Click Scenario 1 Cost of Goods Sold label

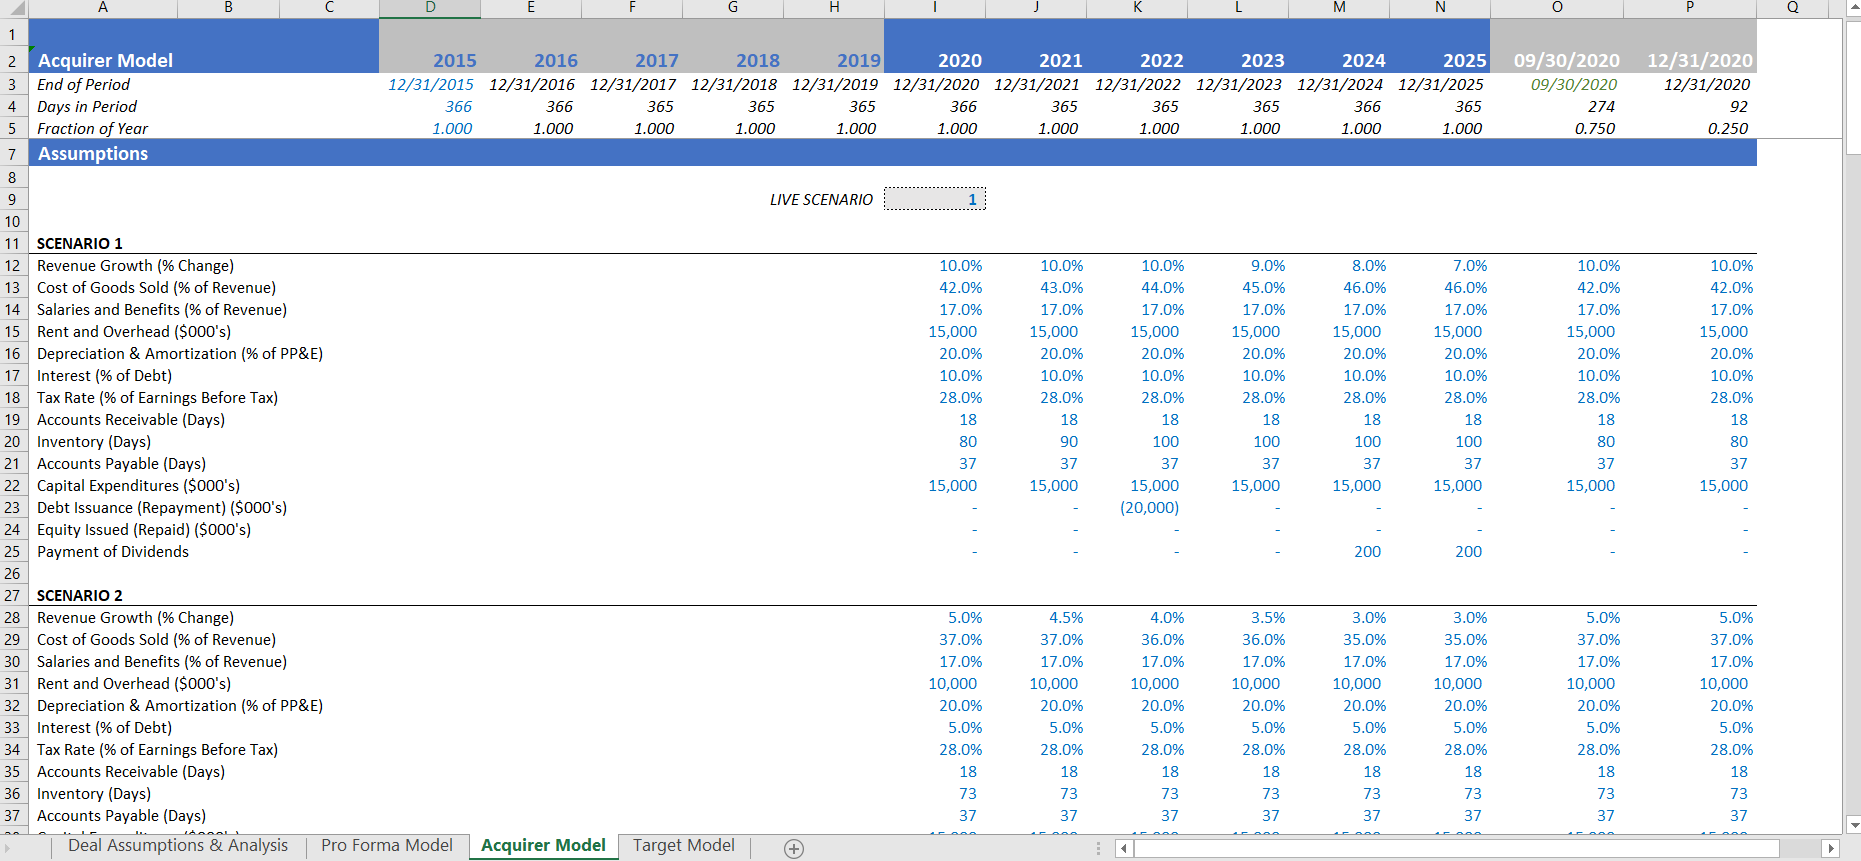[156, 288]
